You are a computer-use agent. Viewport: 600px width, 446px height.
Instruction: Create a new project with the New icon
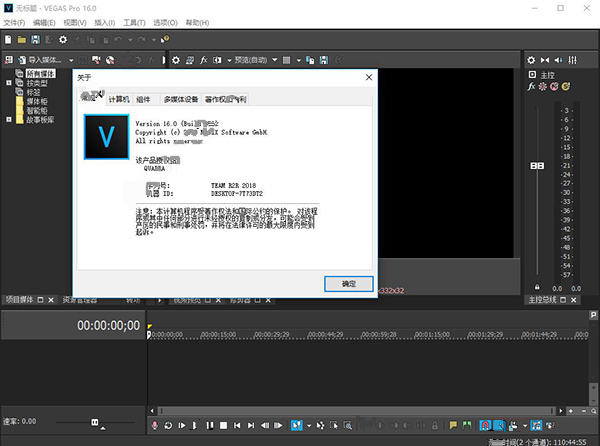[8, 39]
